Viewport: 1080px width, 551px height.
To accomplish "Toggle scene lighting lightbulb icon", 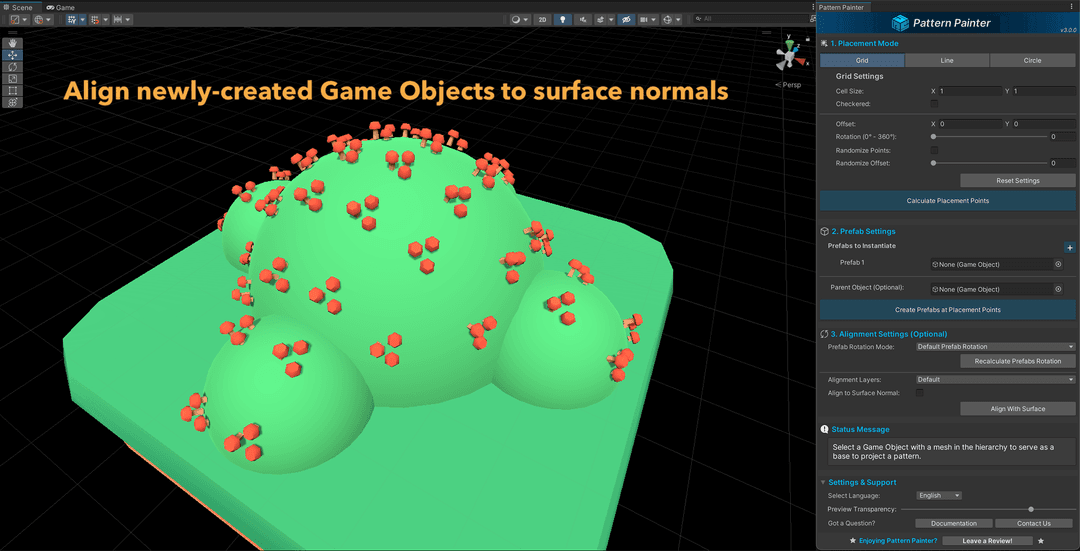I will (x=563, y=19).
